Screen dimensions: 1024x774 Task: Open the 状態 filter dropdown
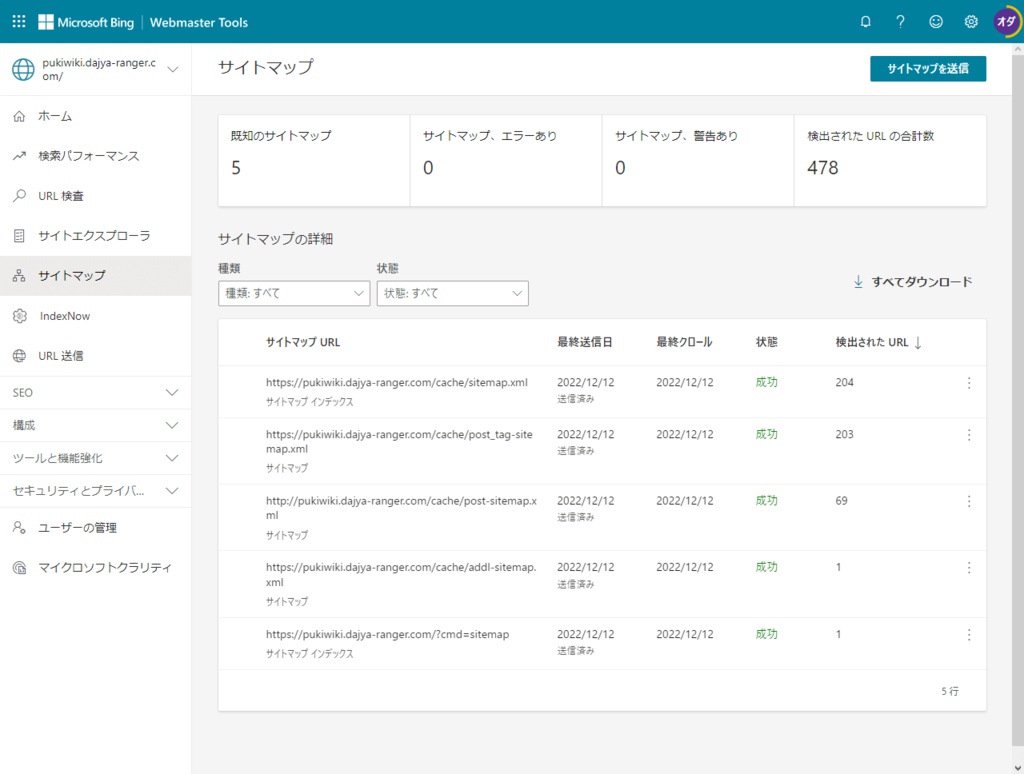click(450, 293)
